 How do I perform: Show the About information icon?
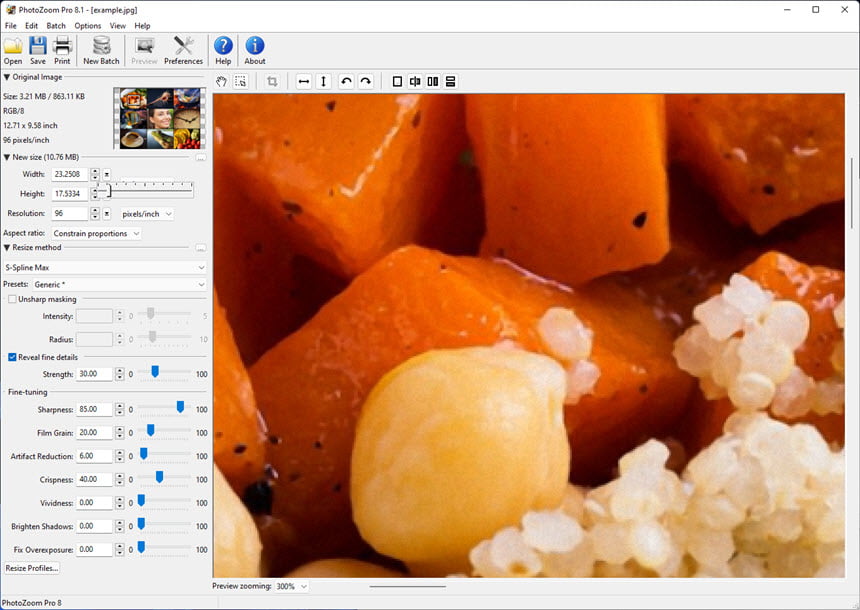pyautogui.click(x=254, y=50)
